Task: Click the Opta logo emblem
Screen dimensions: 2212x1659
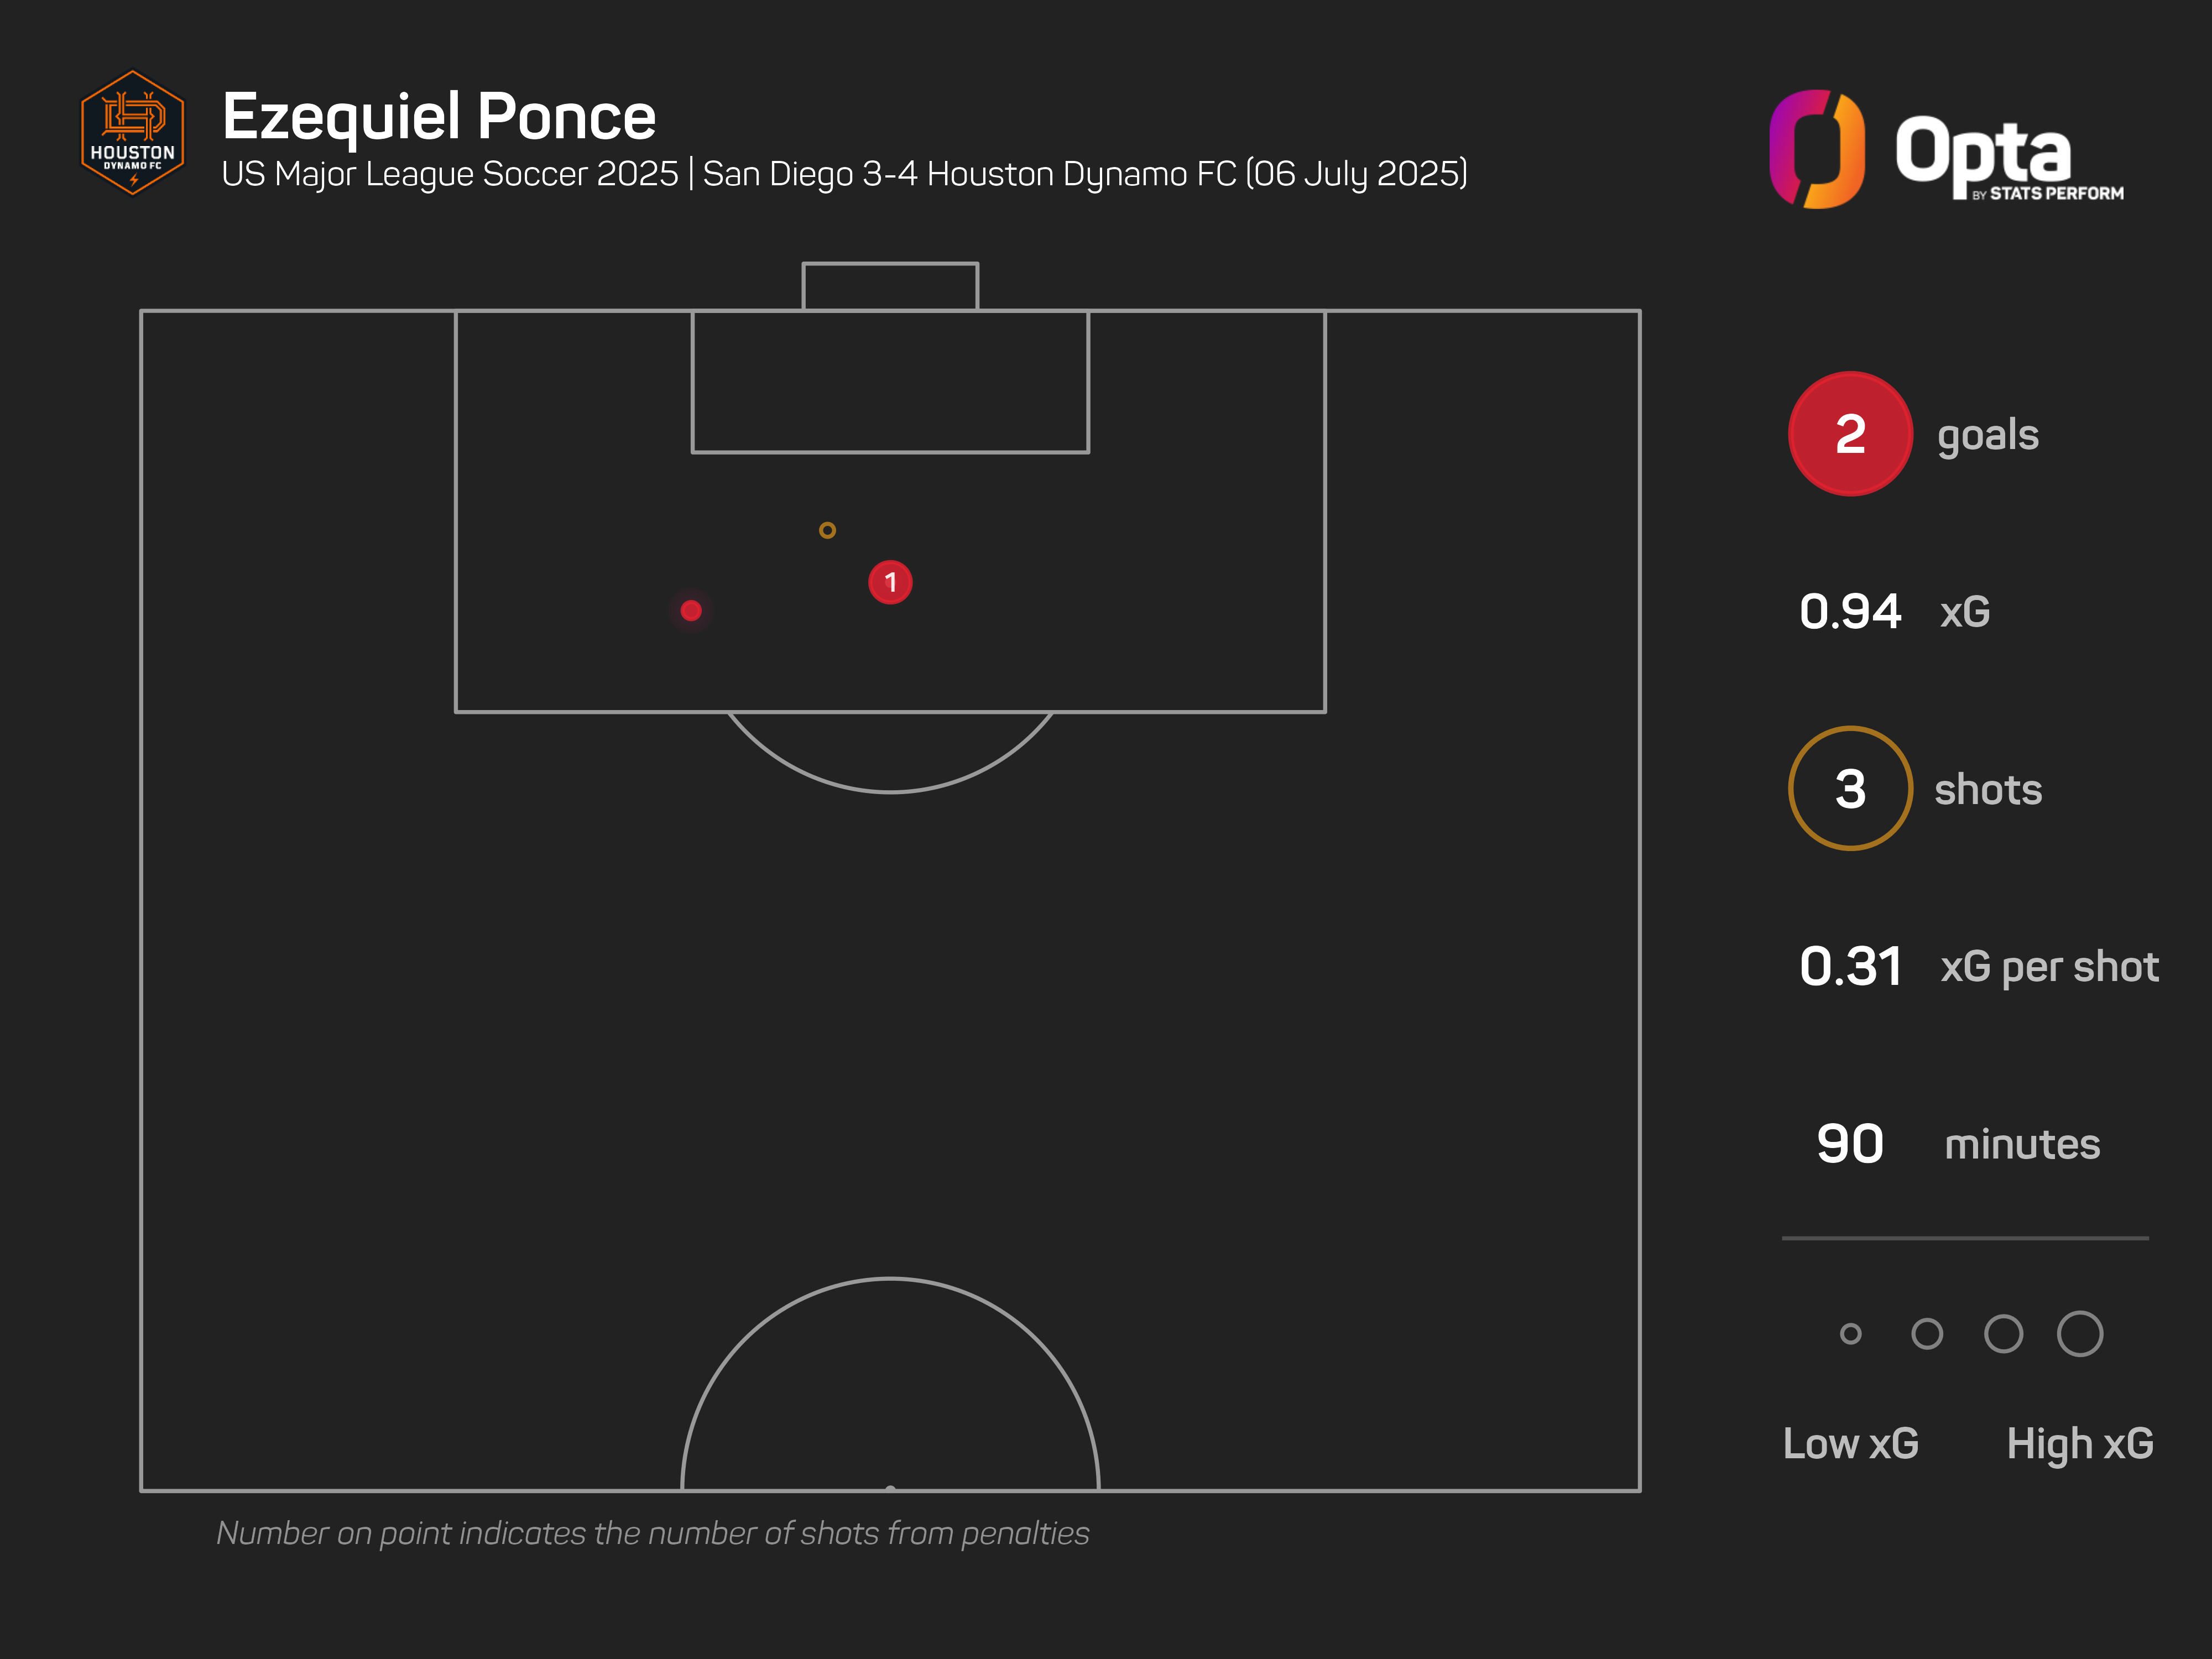Action: tap(1816, 149)
